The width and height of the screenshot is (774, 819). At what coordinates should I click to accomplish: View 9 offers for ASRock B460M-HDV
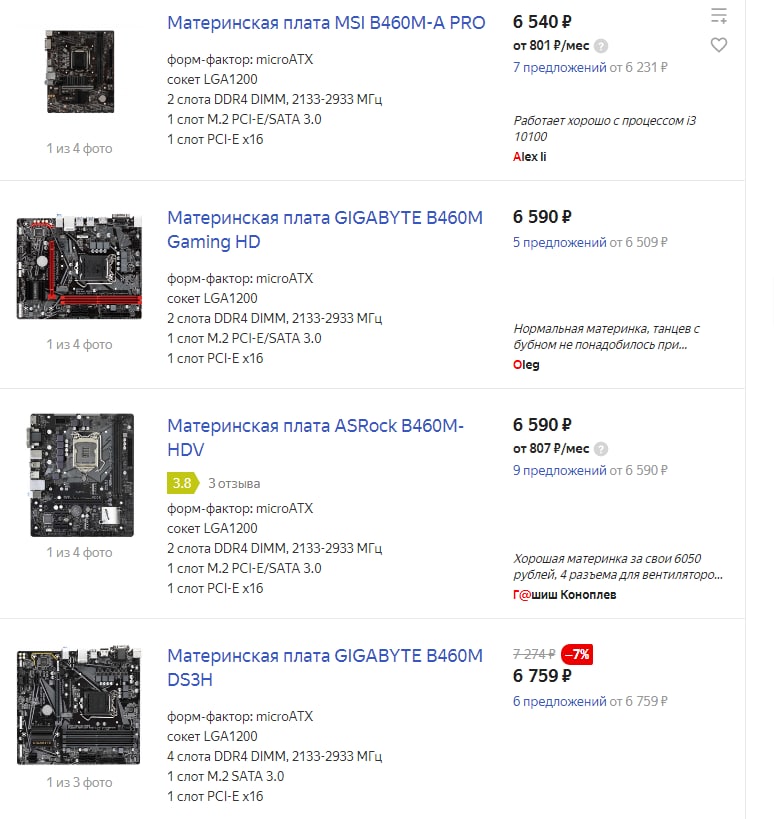559,471
